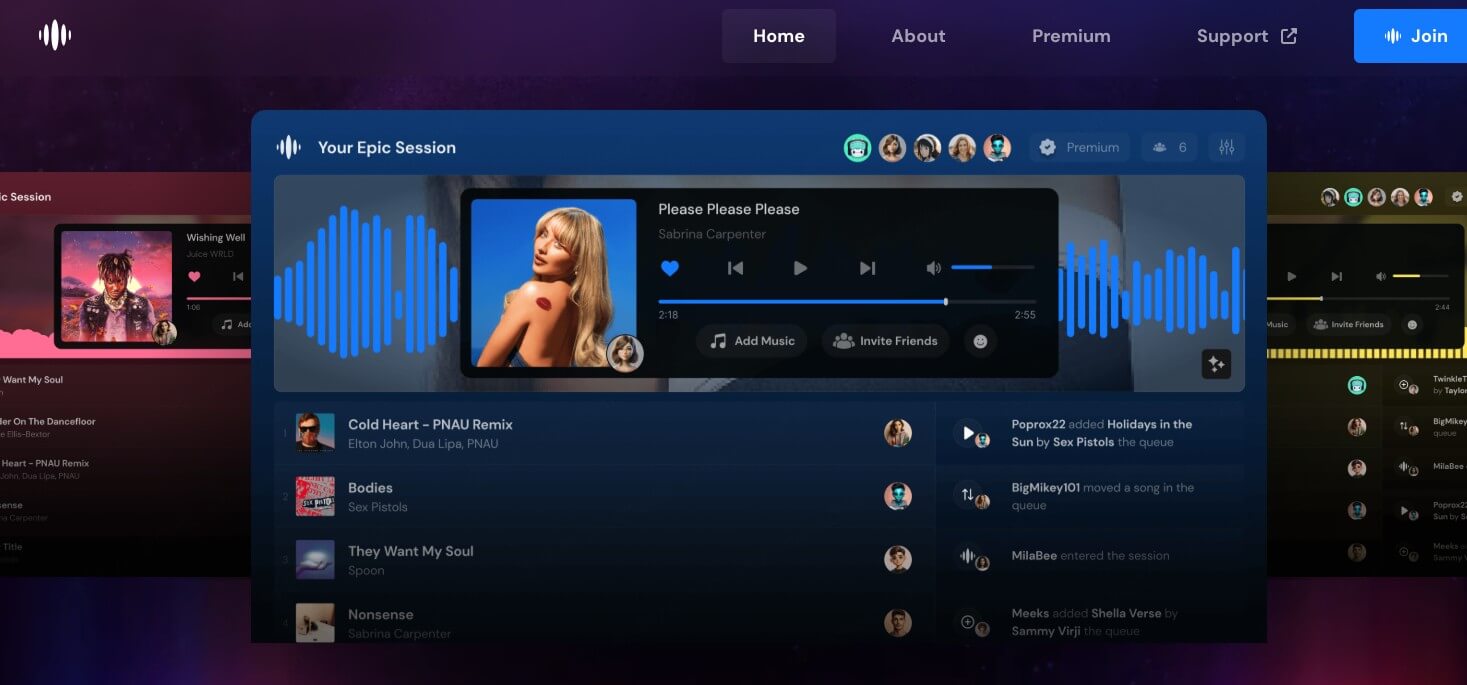Select Cold Heart - PNAU Remix in queue
The width and height of the screenshot is (1467, 685).
(604, 433)
